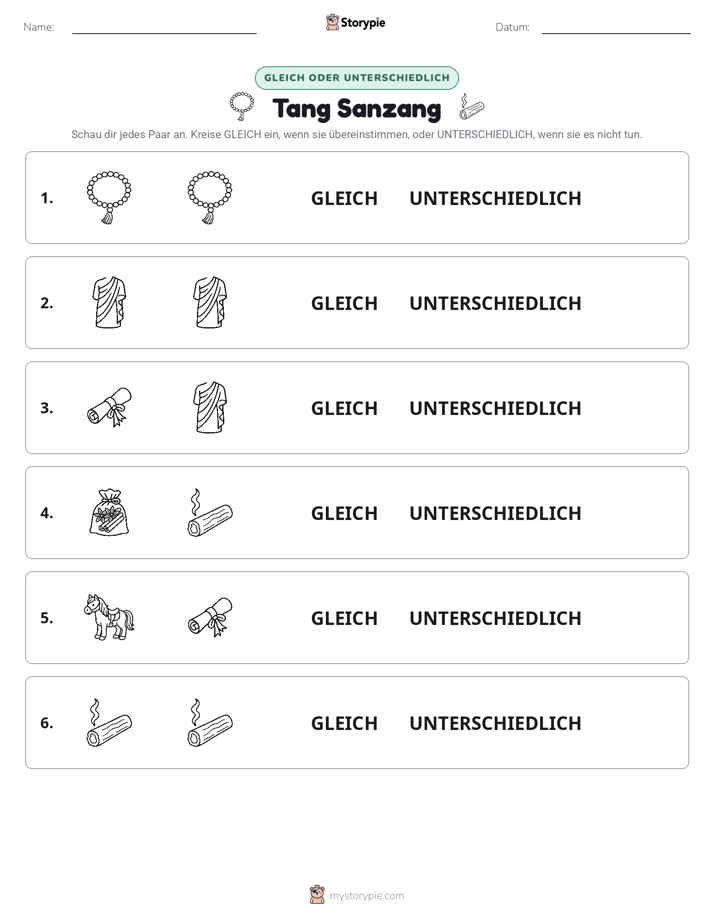Open the mystorypie.com footer link

357,895
